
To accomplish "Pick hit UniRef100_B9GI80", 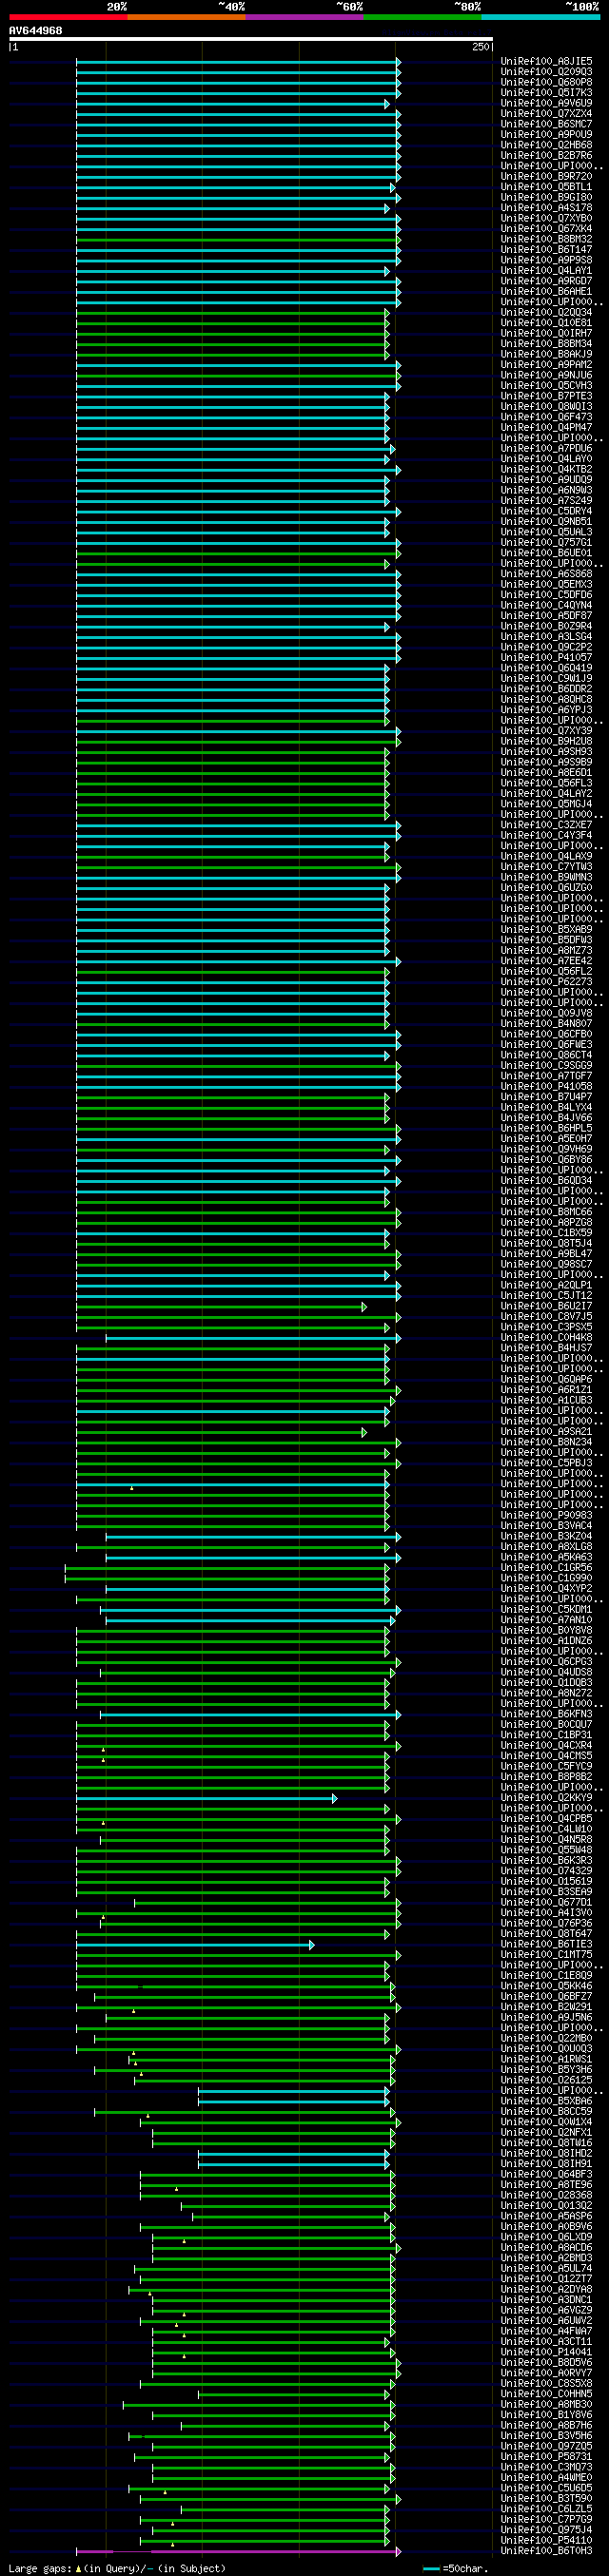I will click(546, 198).
